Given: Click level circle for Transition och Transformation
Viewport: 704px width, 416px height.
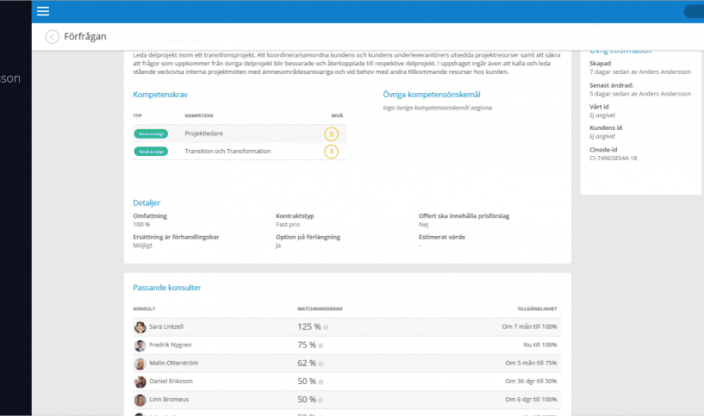Looking at the screenshot, I should [331, 151].
